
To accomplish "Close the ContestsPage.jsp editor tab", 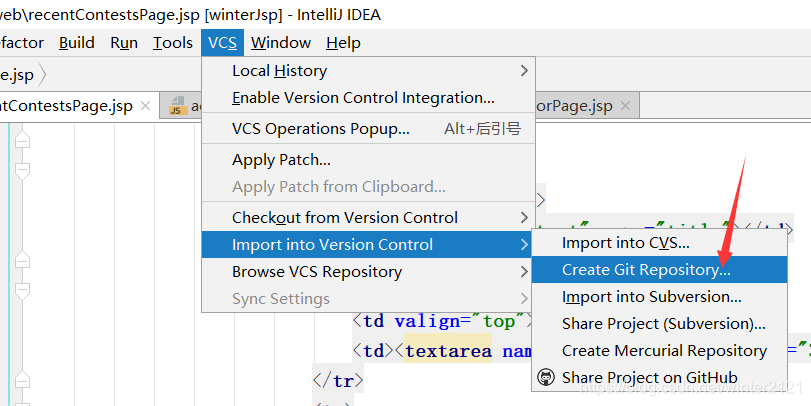I will [x=145, y=106].
